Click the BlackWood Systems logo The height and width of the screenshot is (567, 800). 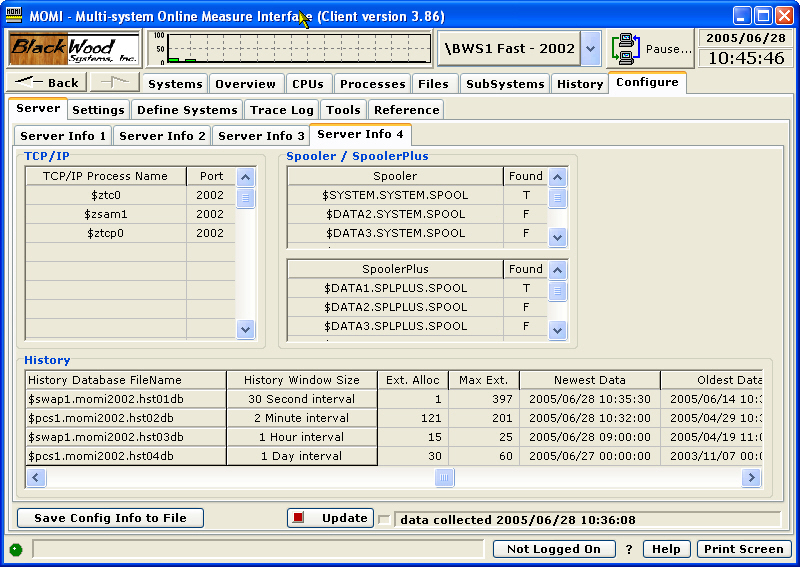point(74,48)
